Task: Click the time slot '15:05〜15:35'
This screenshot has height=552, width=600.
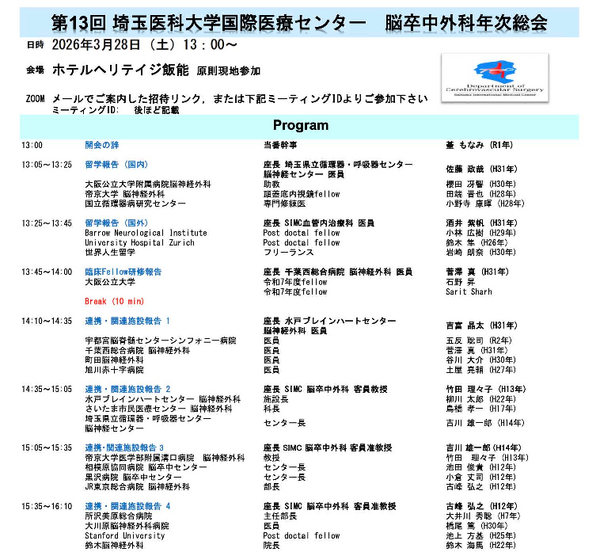Action: [x=47, y=448]
